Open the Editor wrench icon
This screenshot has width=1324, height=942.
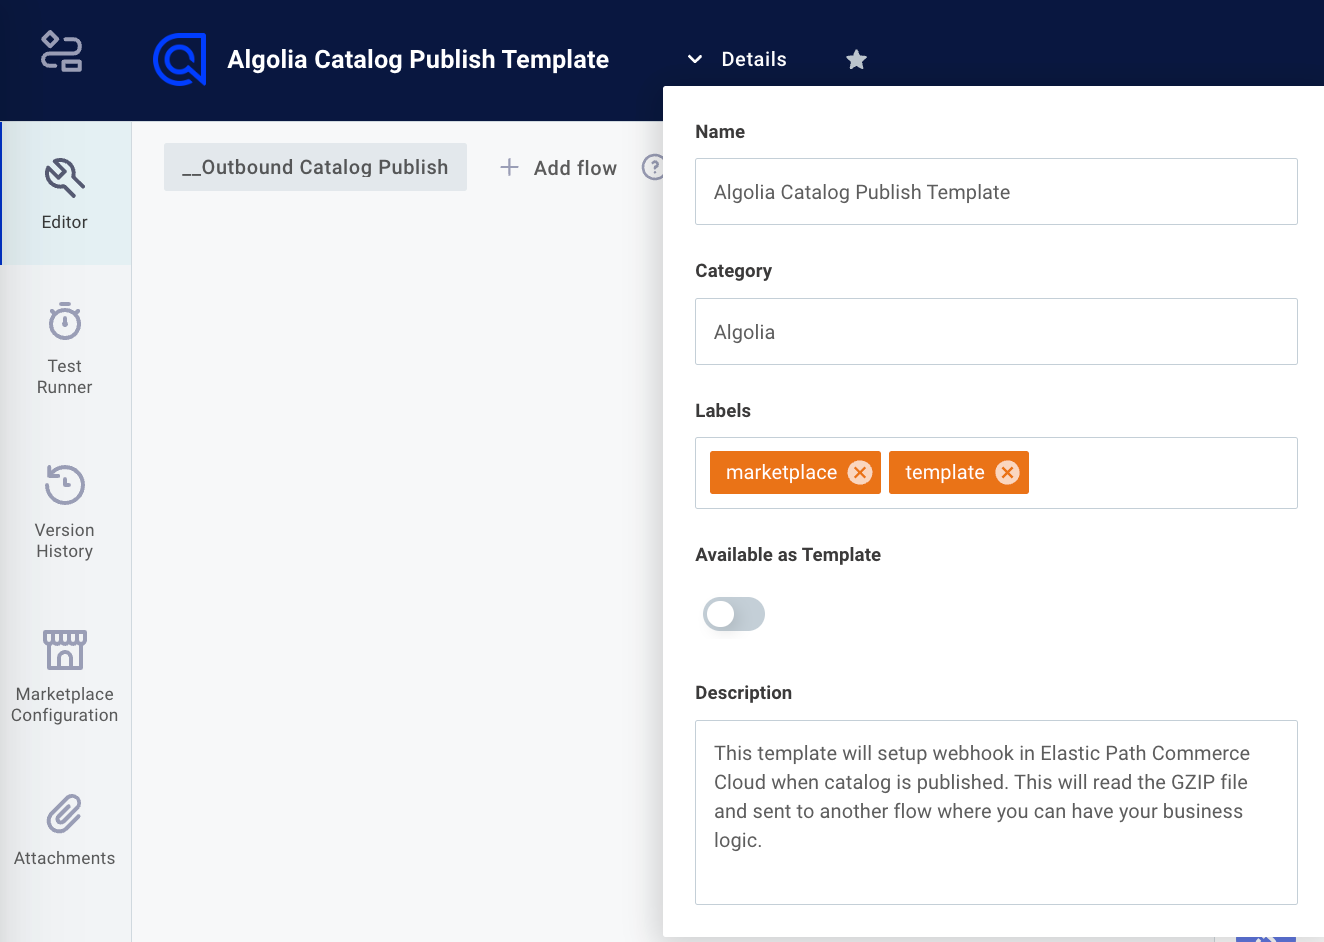65,177
